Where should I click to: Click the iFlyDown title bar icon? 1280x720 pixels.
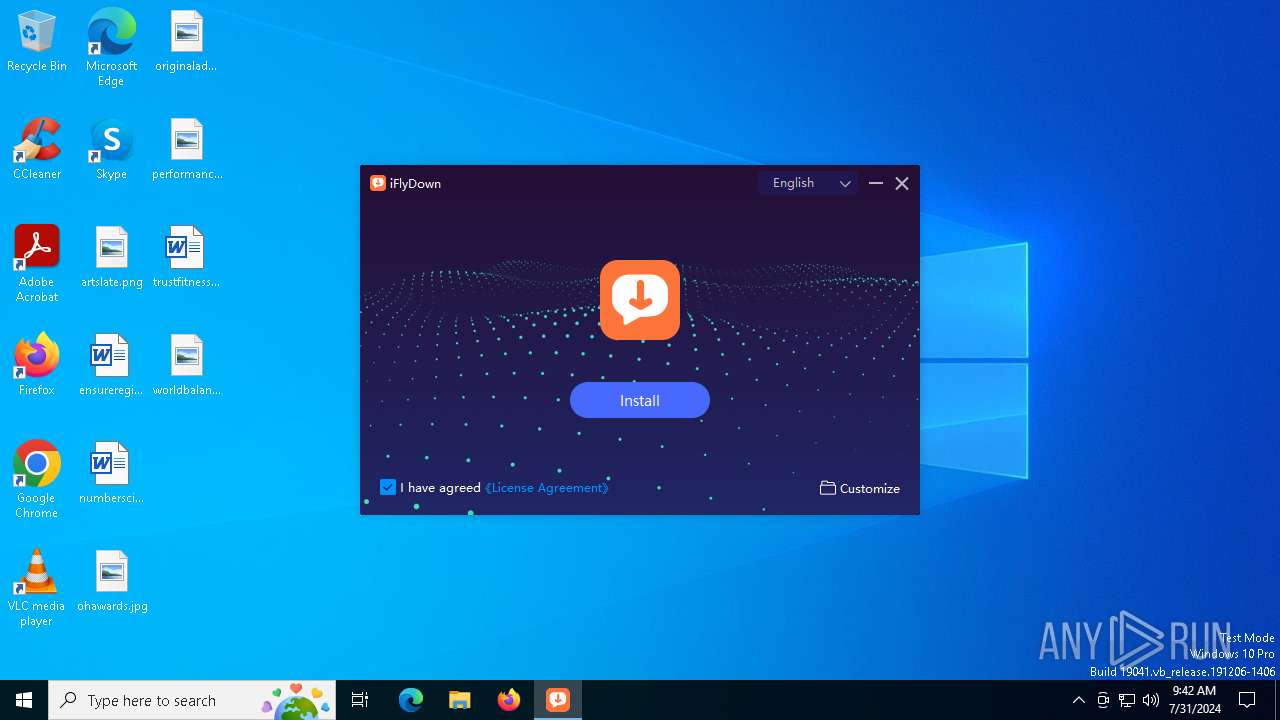[x=378, y=183]
